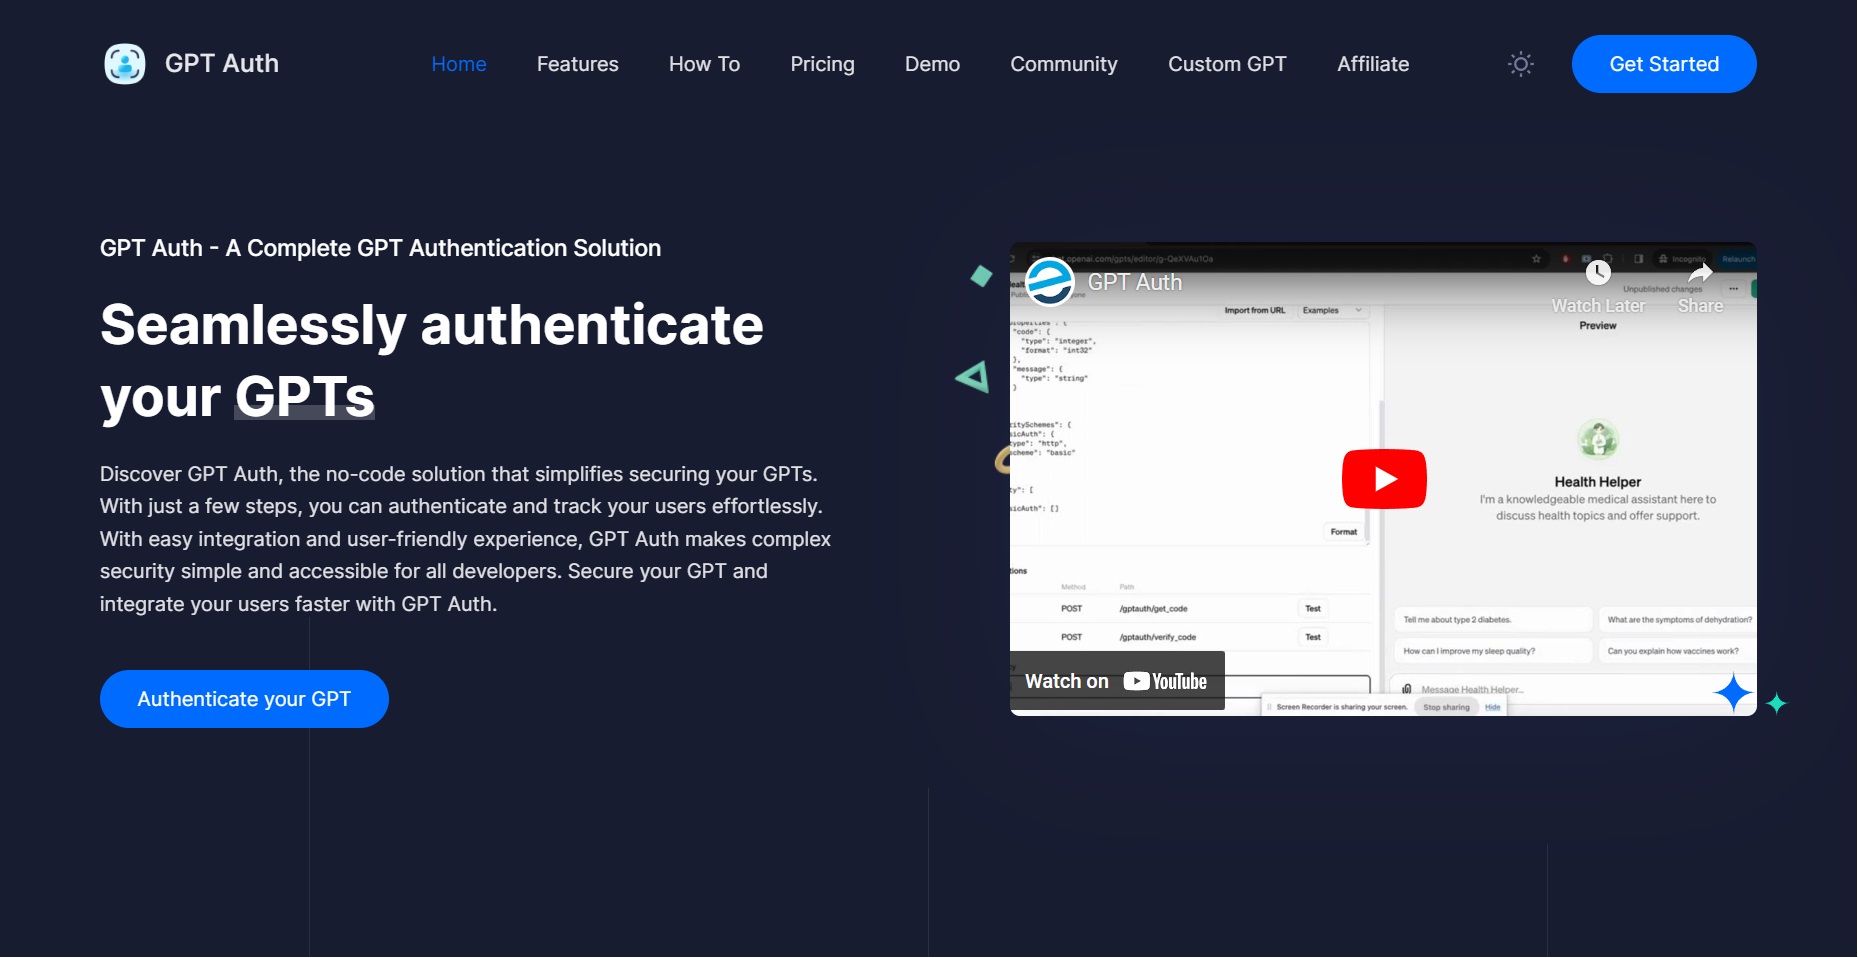Viewport: 1858px width, 958px height.
Task: Play the YouTube video
Action: click(x=1384, y=479)
